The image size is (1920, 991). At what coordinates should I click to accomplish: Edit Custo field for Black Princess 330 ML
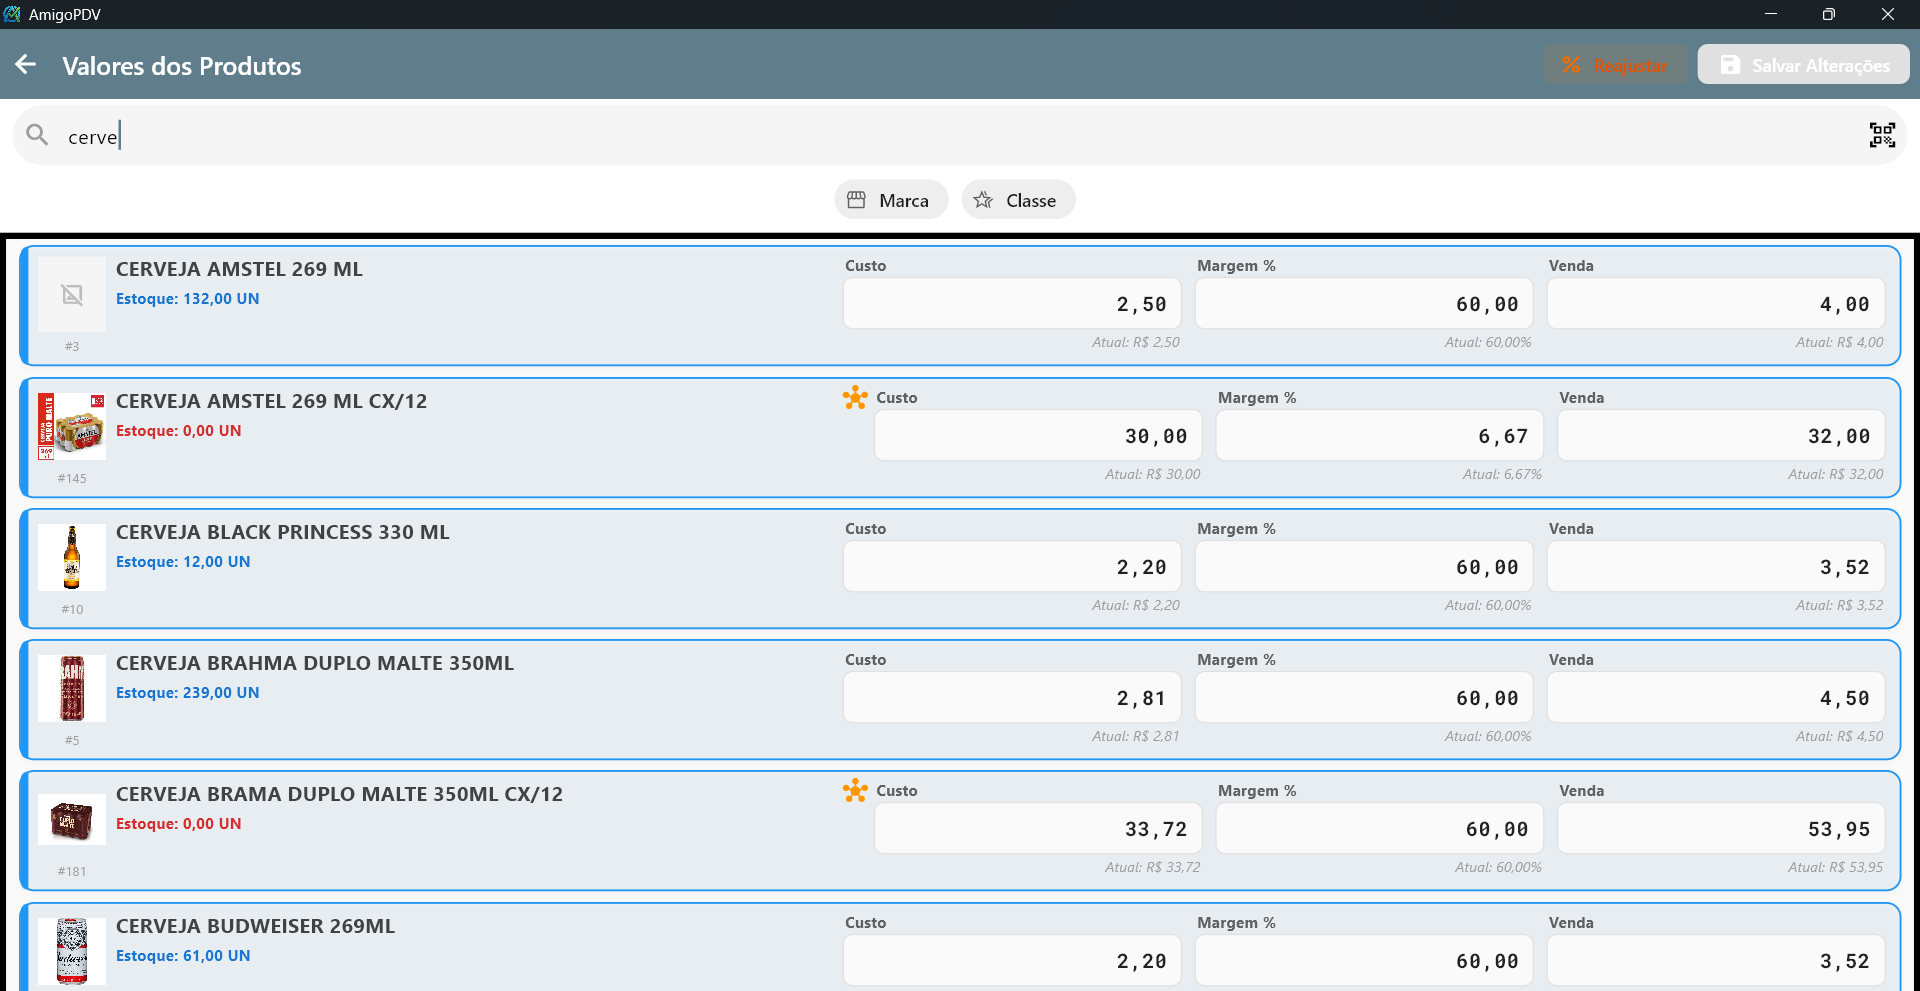click(1012, 567)
